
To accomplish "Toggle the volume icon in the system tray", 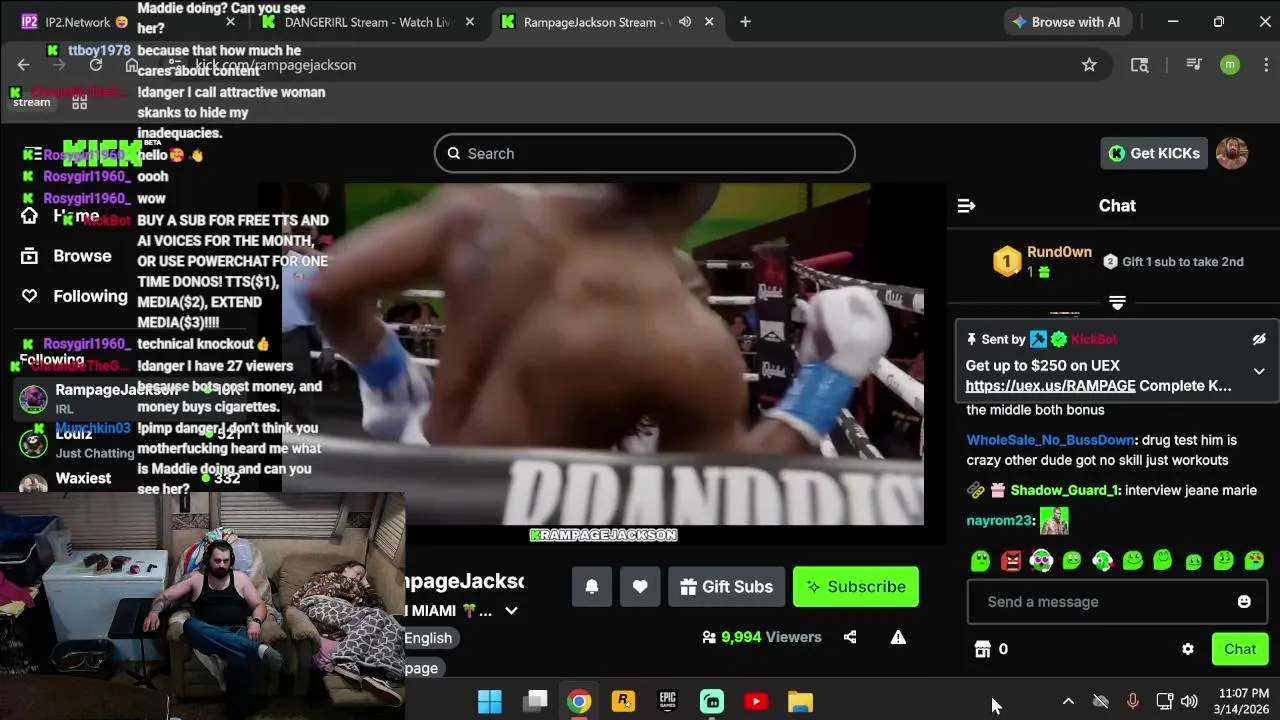I will coord(1189,702).
